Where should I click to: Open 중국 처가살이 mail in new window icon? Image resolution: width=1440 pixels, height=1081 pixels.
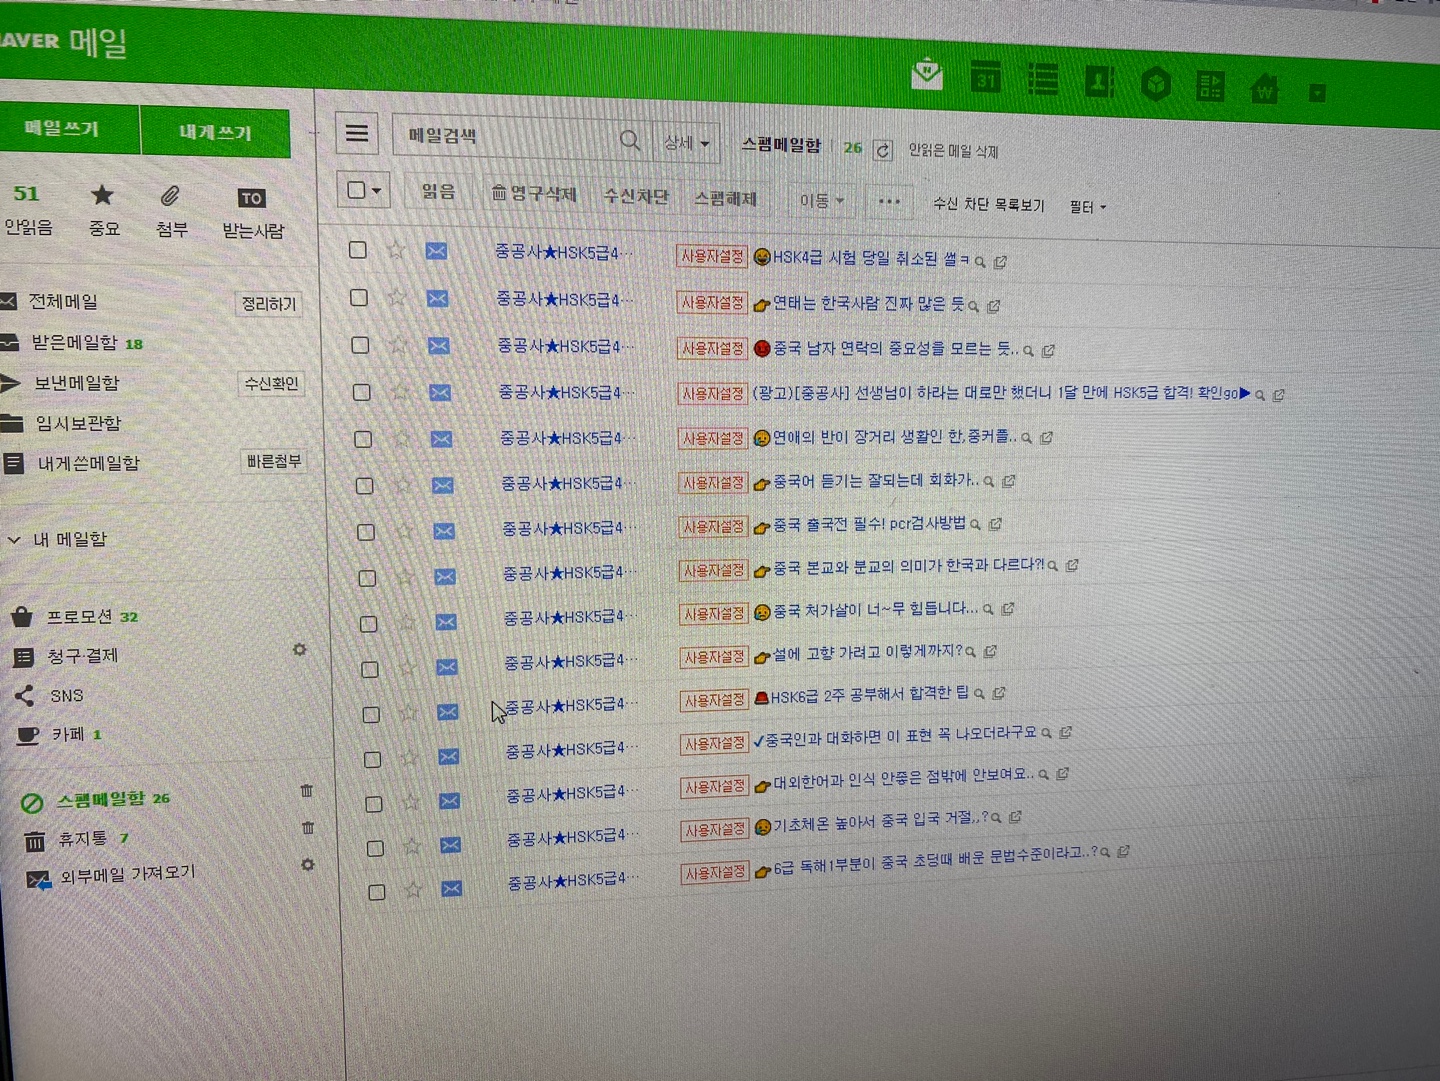1008,608
